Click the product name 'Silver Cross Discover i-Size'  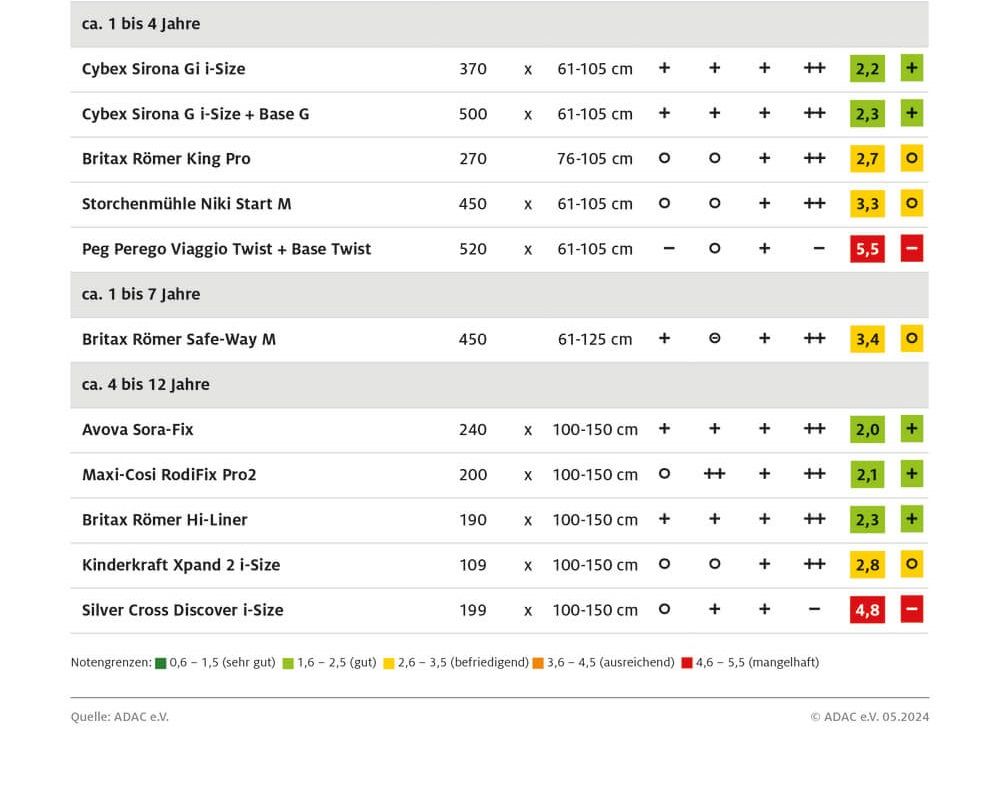[183, 610]
